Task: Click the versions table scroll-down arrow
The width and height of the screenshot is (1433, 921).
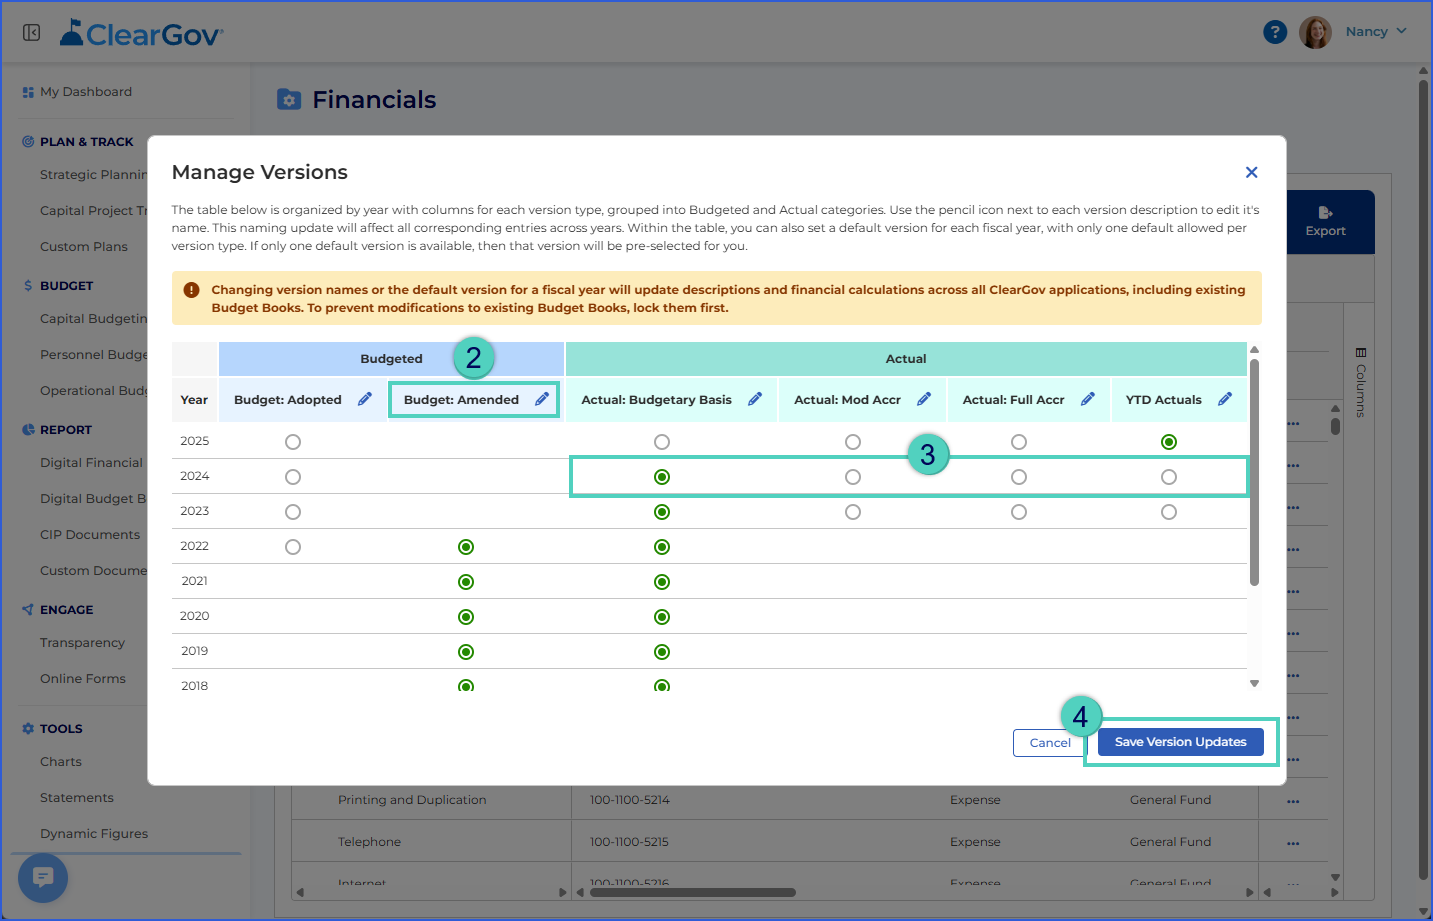Action: [1254, 684]
